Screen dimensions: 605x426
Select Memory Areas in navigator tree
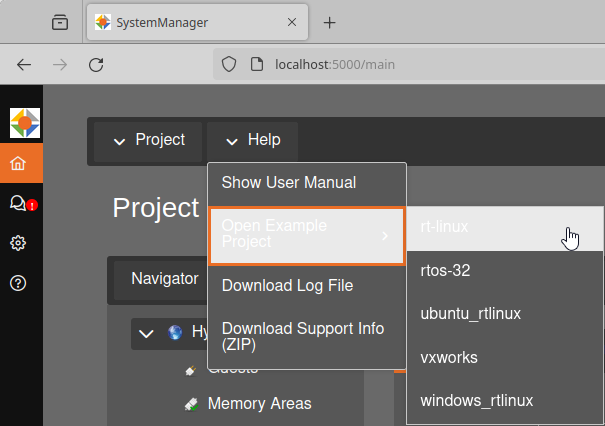[259, 404]
